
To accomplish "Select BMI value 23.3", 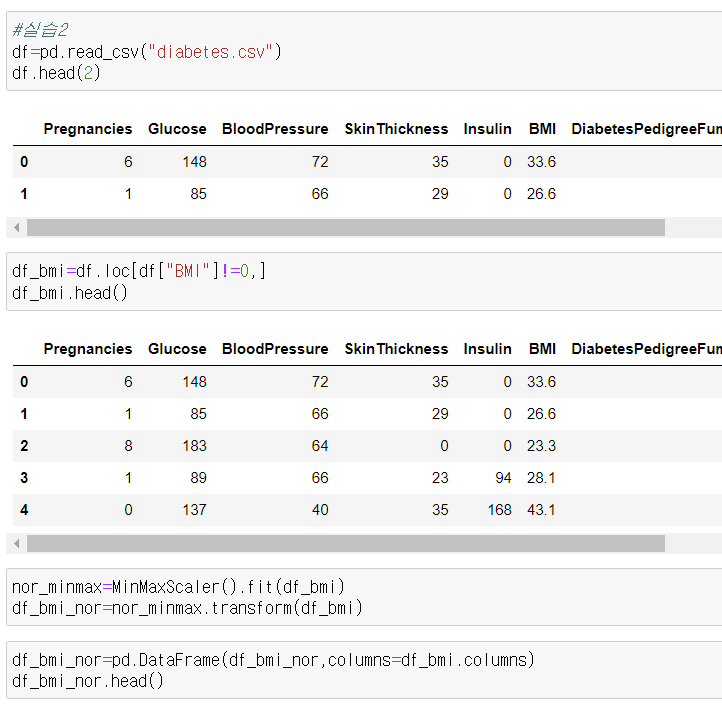I will [542, 446].
